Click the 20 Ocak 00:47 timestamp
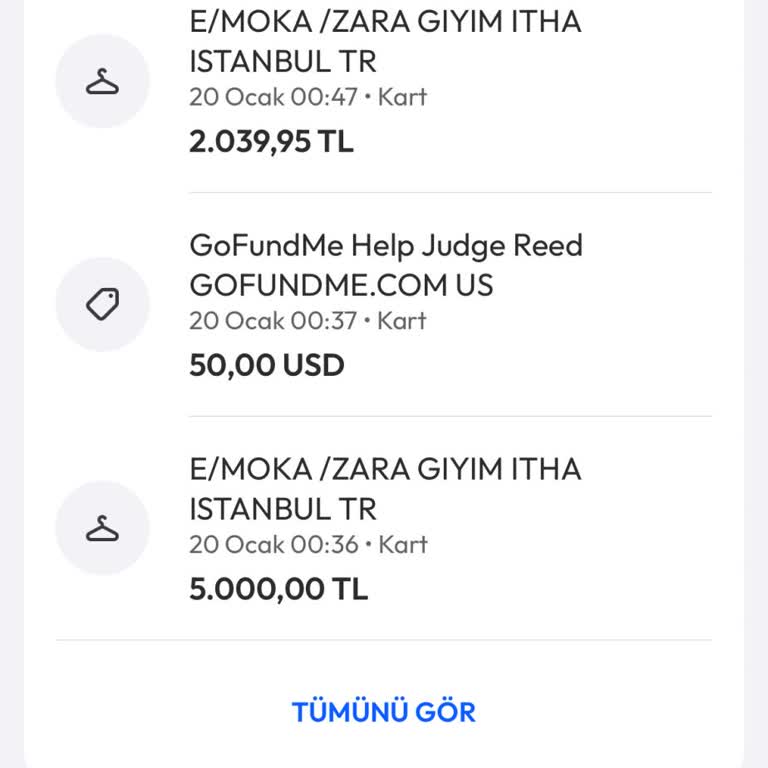 273,97
